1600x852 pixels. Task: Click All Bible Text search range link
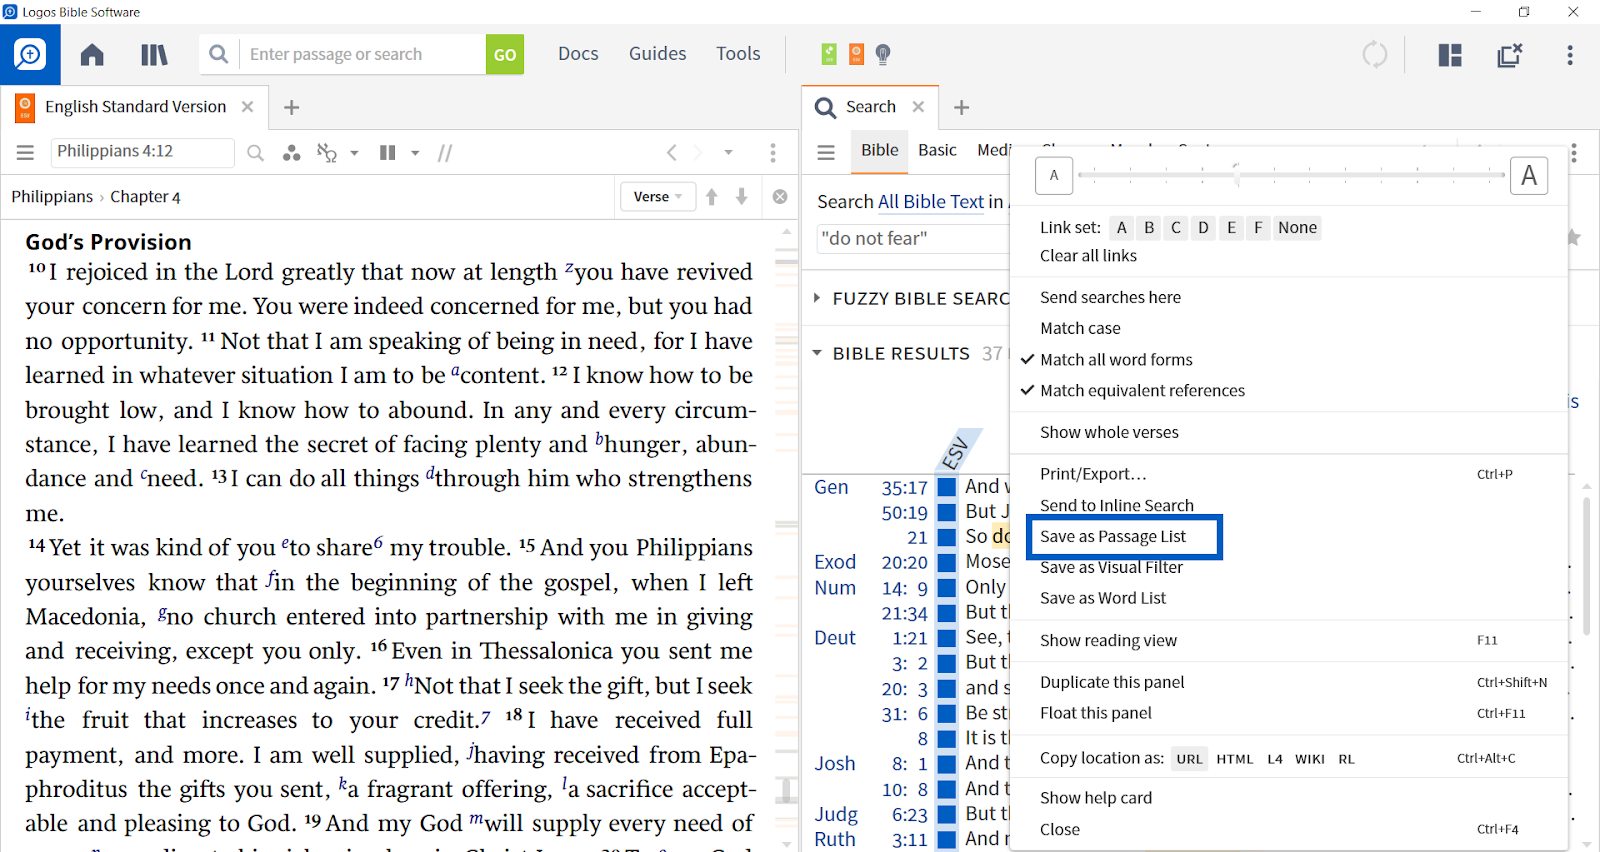point(931,202)
